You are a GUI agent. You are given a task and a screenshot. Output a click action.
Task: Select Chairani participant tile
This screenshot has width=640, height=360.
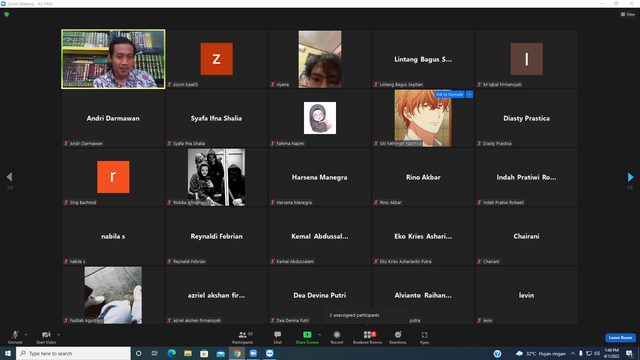click(526, 236)
